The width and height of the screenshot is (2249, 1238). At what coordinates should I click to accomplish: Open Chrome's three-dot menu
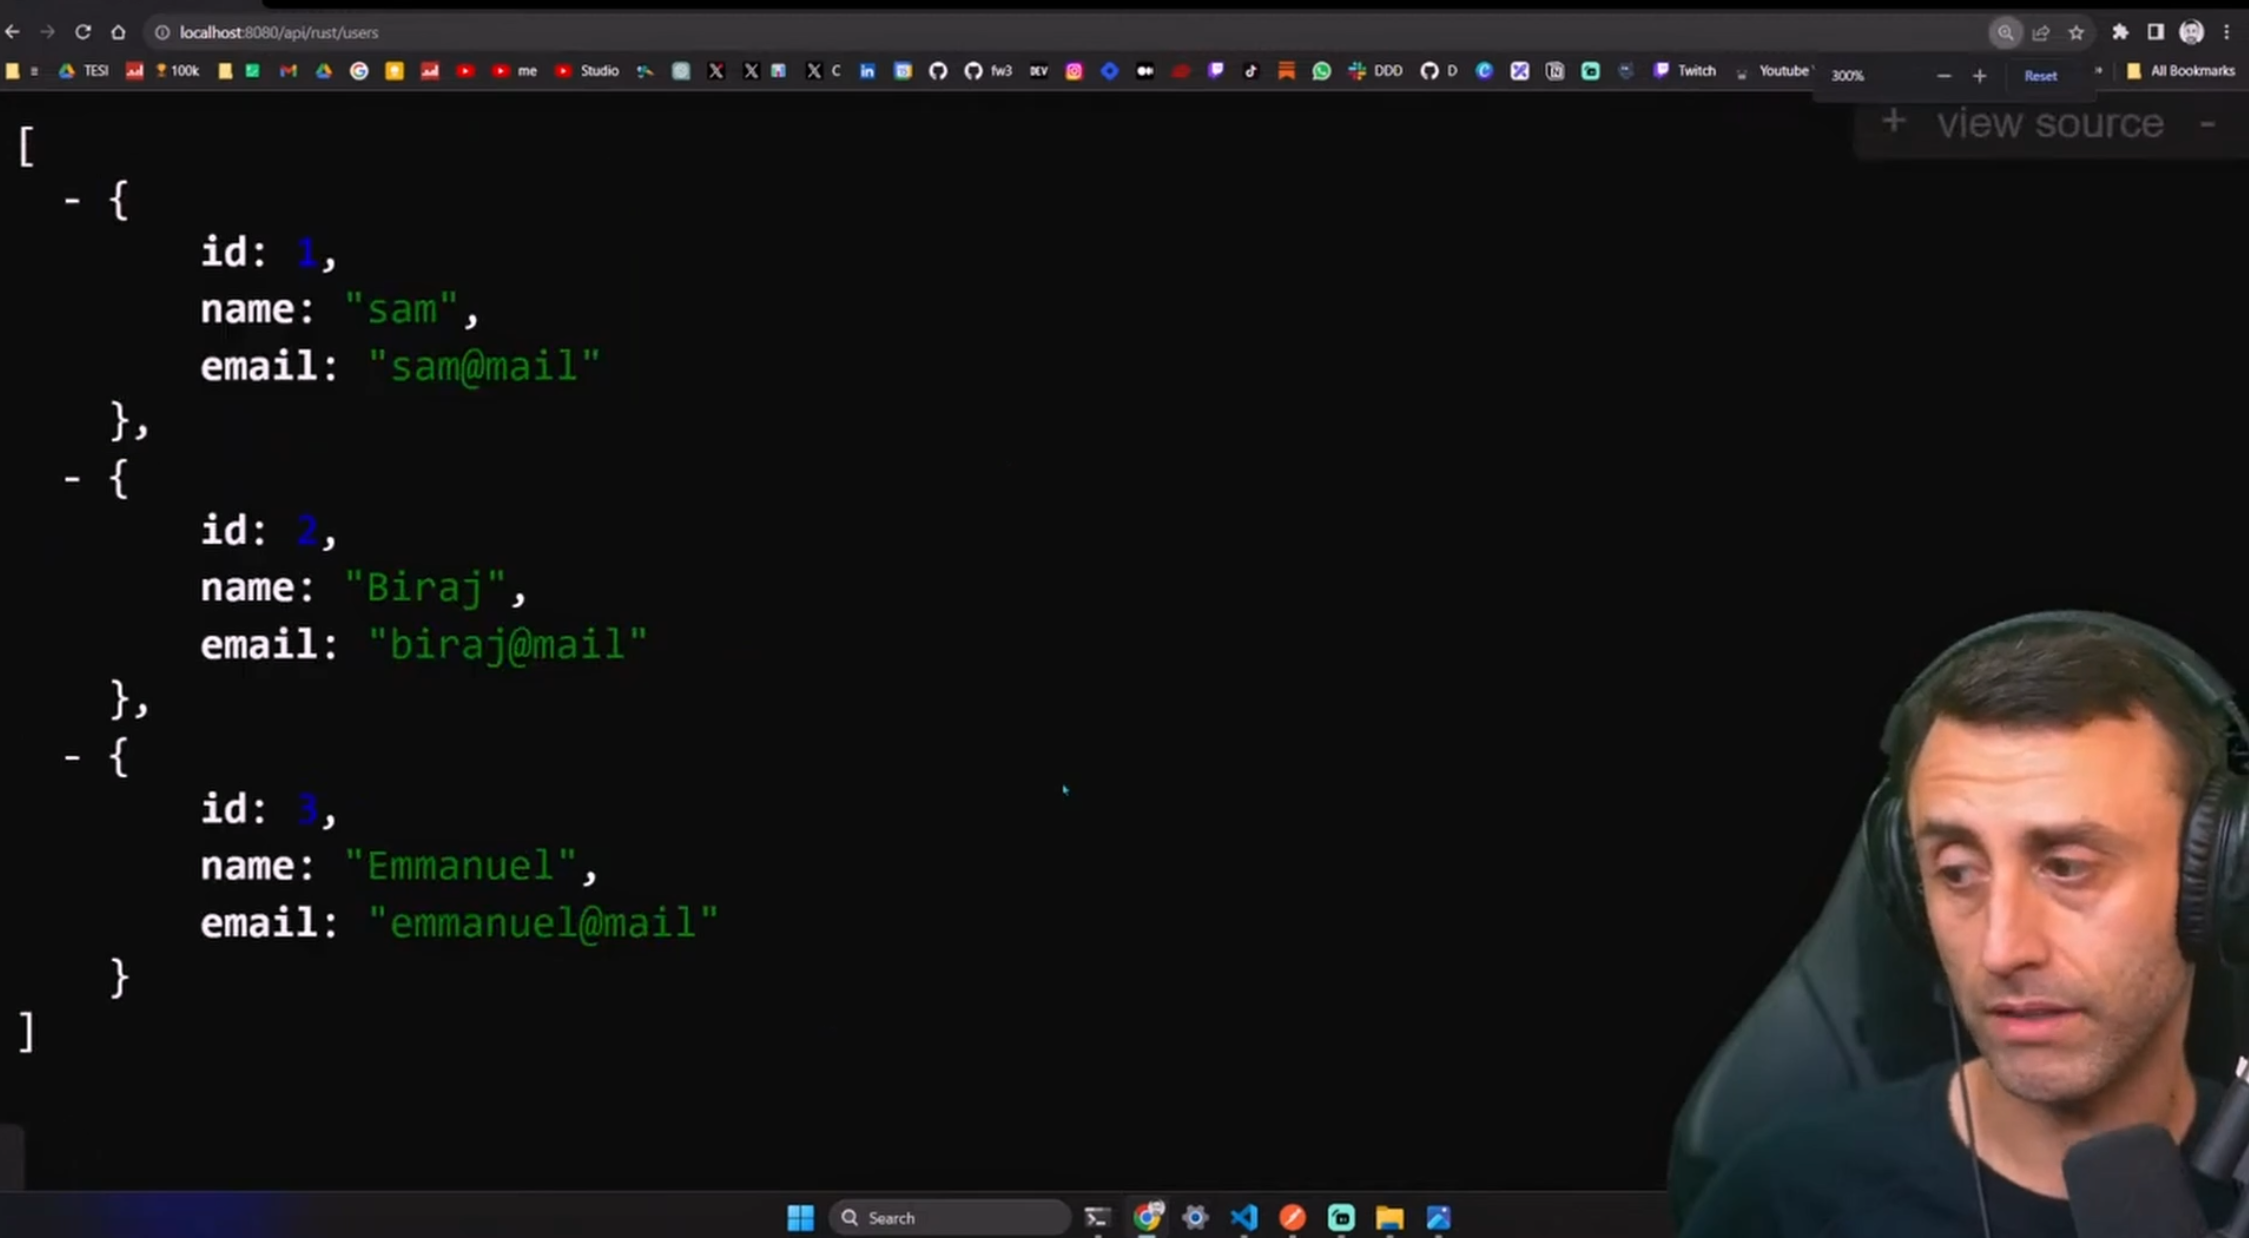[x=2227, y=32]
